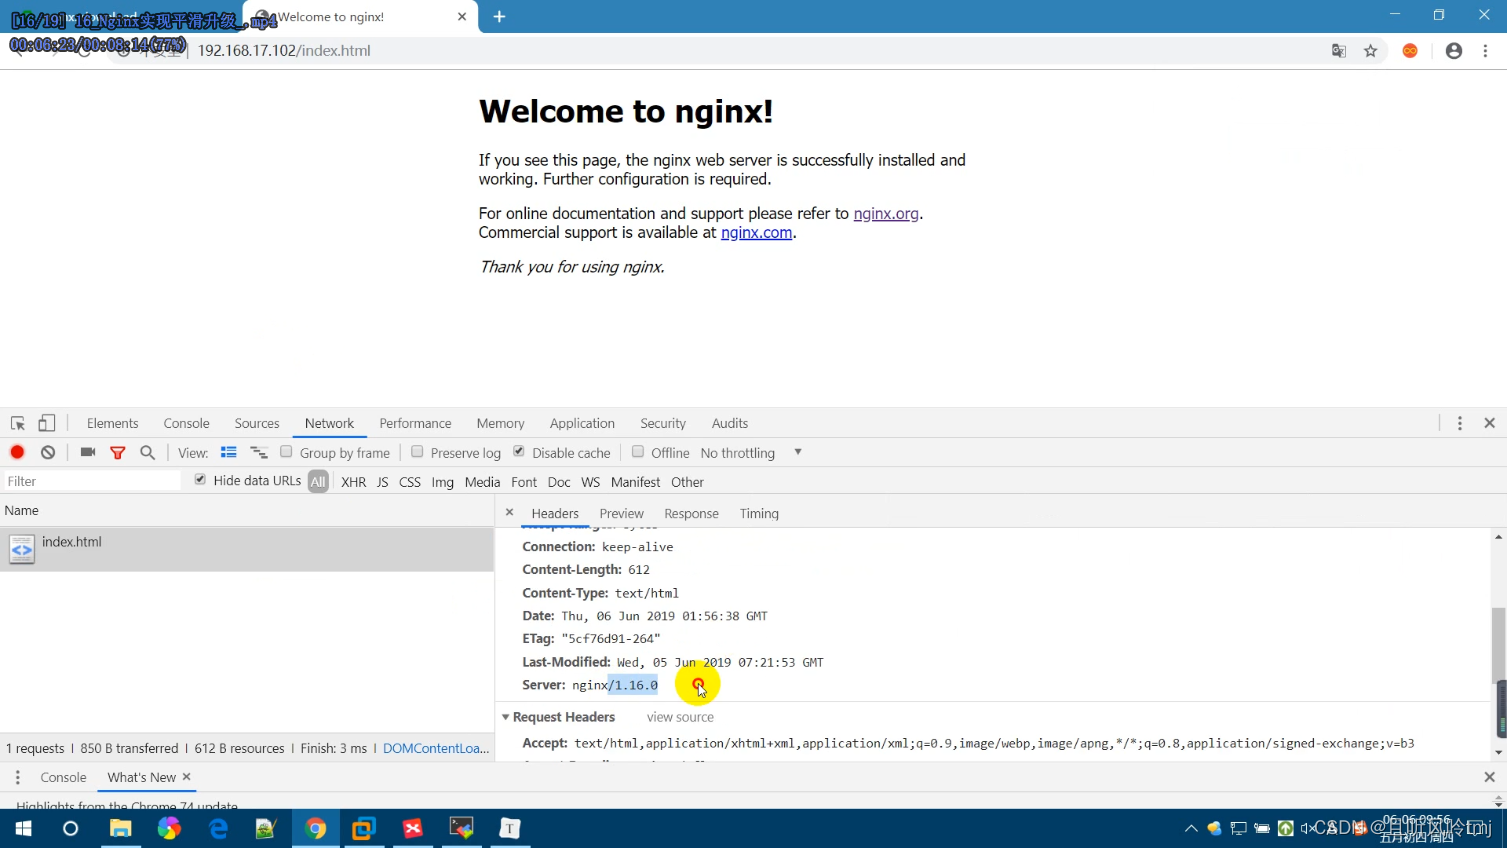
Task: Bookmark this page with the star icon
Action: (x=1371, y=51)
